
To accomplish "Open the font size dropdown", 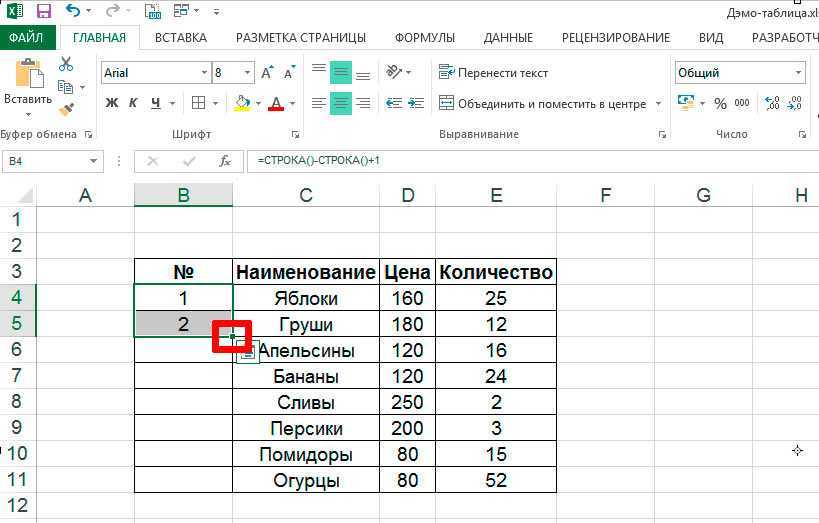I will pos(248,73).
